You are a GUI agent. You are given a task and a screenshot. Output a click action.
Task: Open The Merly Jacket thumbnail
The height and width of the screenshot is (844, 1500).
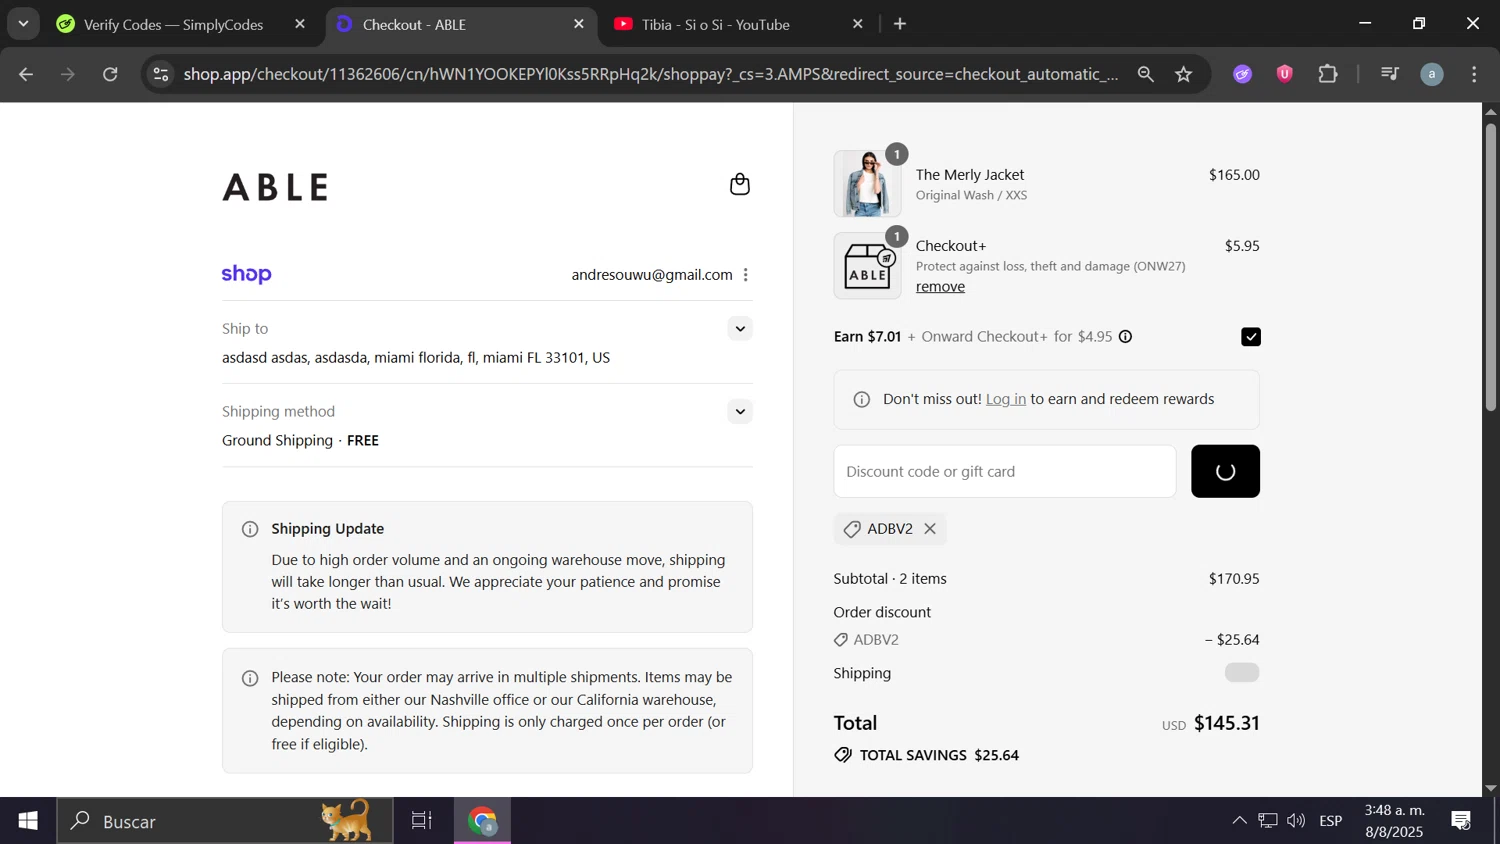[867, 184]
